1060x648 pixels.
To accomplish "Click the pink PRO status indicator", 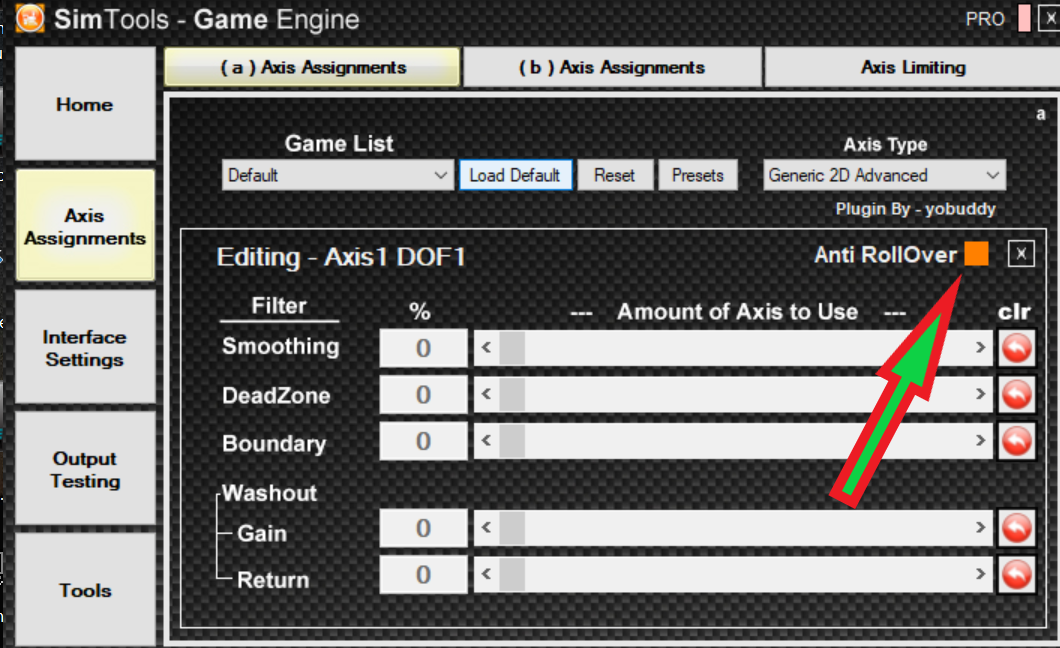I will [x=1024, y=18].
